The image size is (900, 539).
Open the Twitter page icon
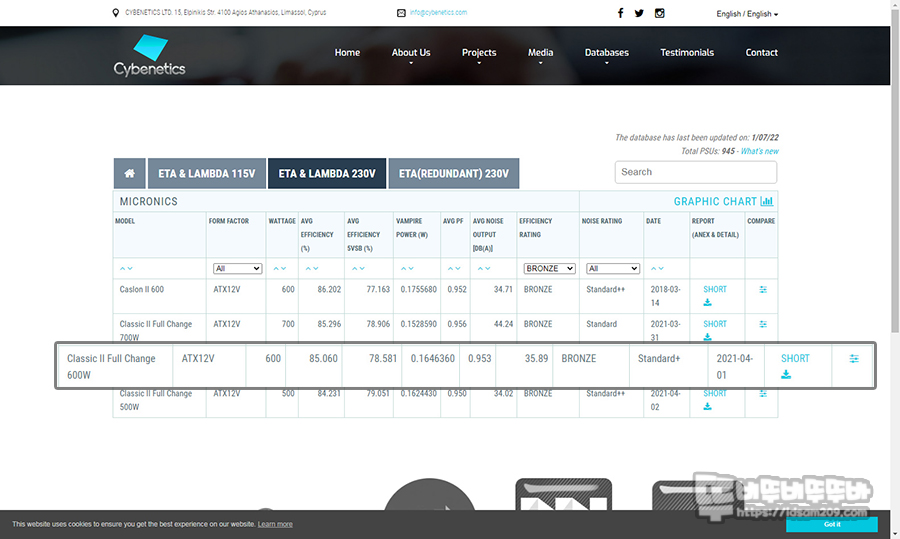point(639,13)
